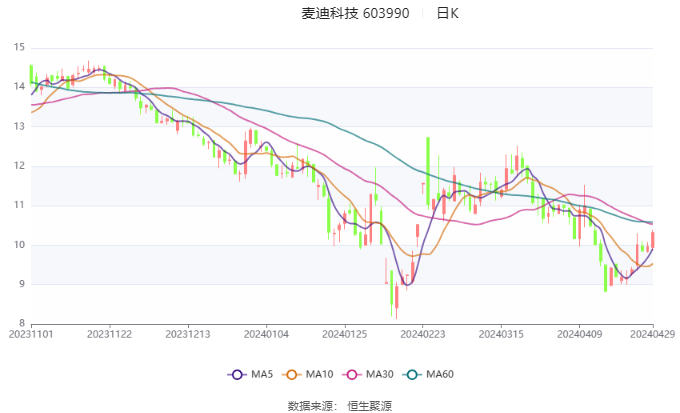The width and height of the screenshot is (680, 413).
Task: Select the 20231213 date on the x-axis
Action: click(x=188, y=335)
